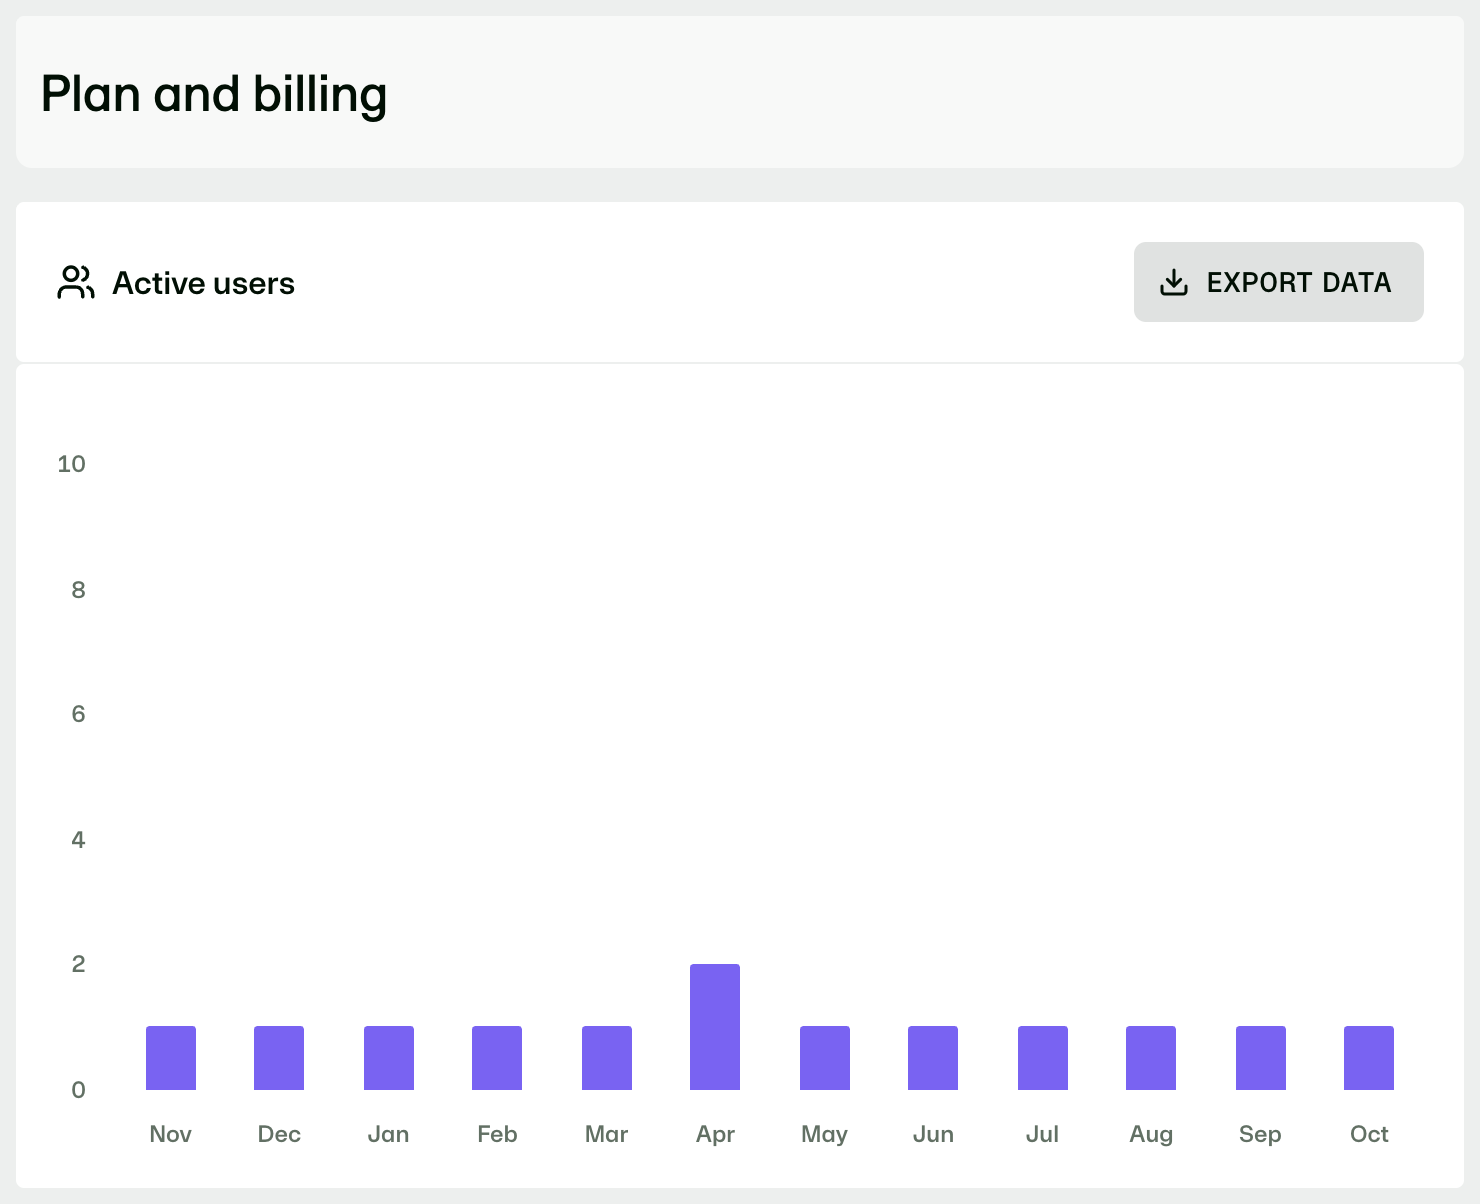The width and height of the screenshot is (1480, 1204).
Task: Select the March bar in the chart
Action: pyautogui.click(x=607, y=1058)
